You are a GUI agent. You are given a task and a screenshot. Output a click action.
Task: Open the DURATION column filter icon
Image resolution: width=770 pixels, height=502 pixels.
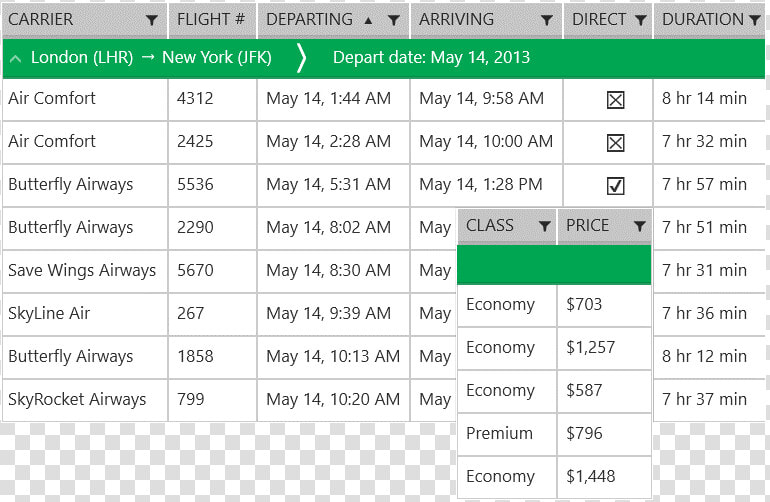(x=755, y=20)
